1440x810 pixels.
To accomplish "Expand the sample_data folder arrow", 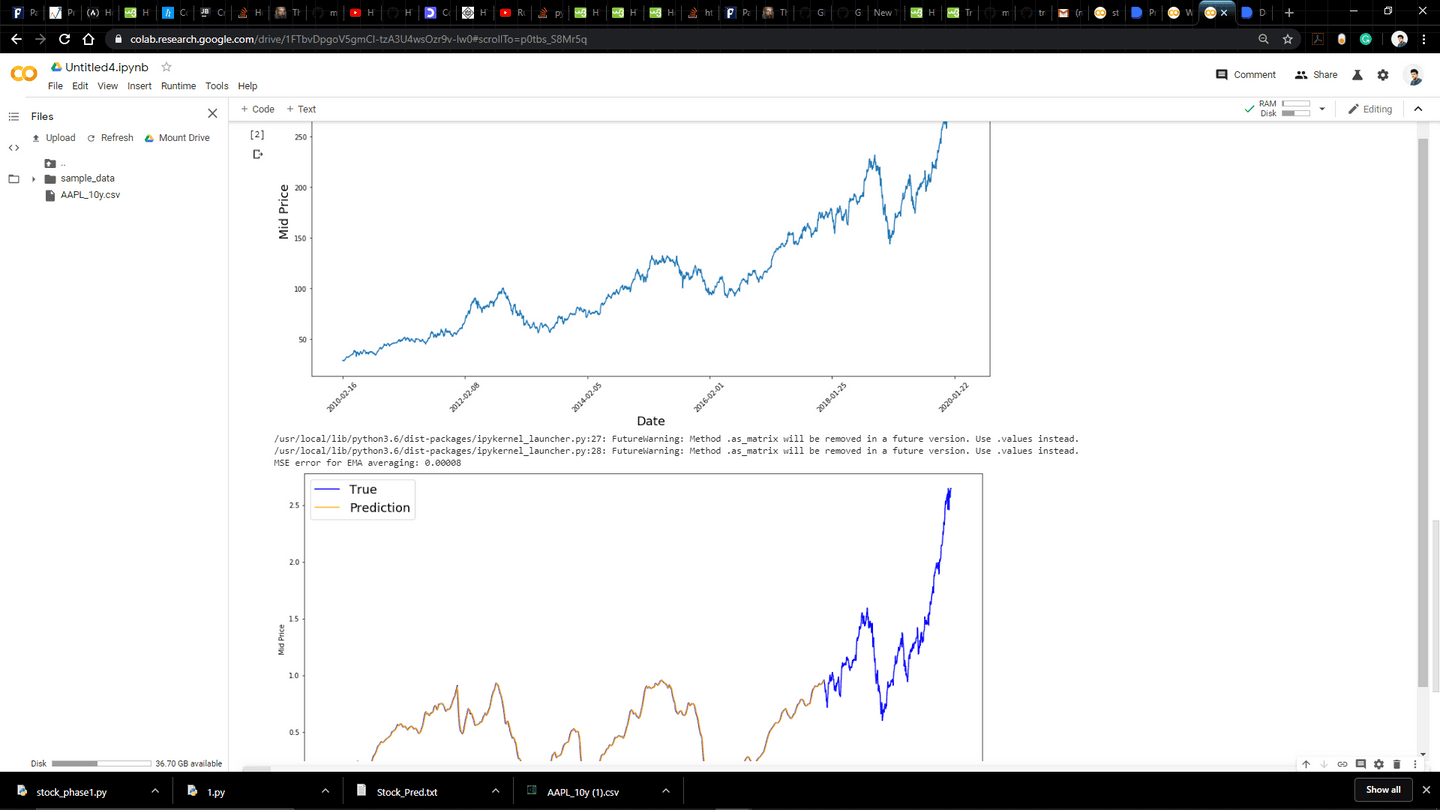I will 34,179.
